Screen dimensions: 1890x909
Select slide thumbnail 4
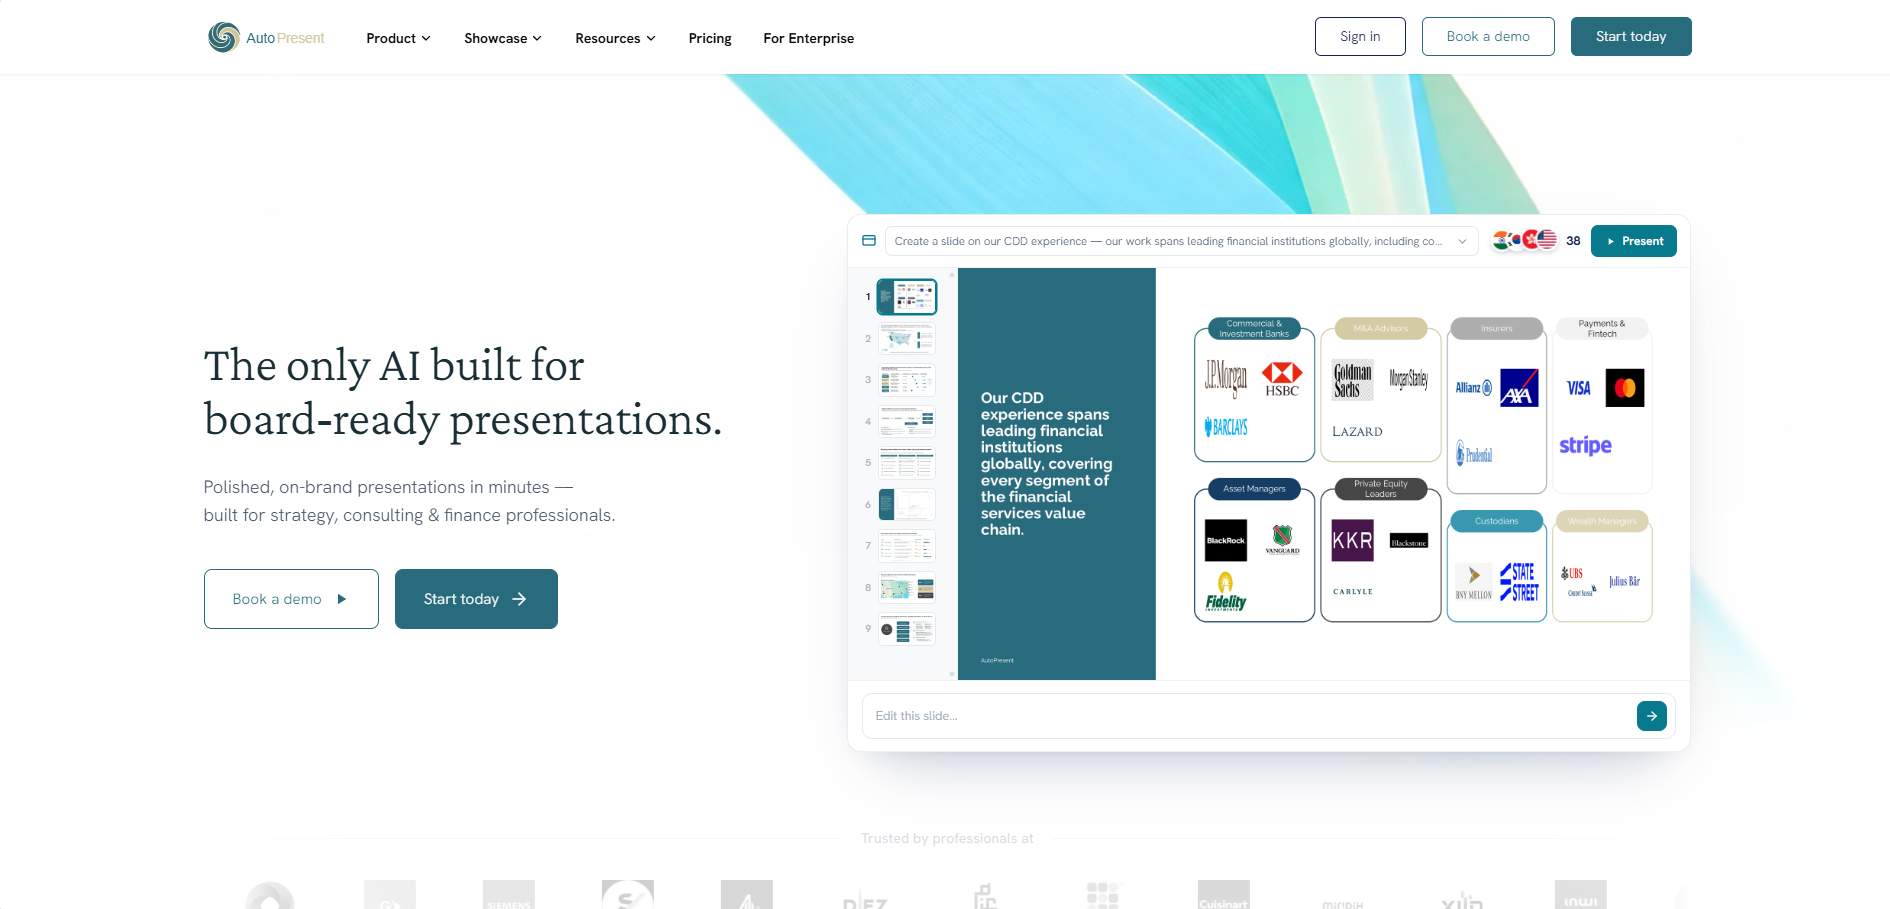907,421
